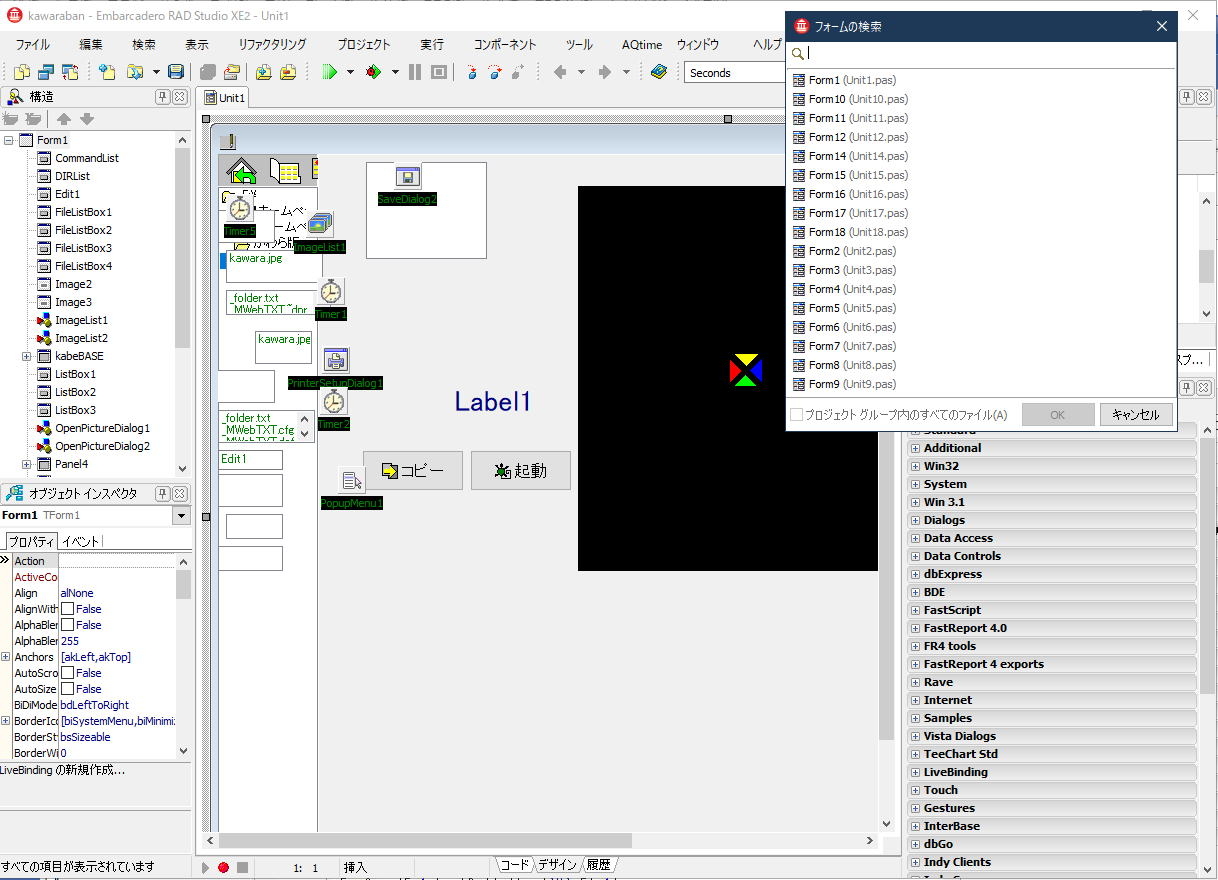The image size is (1218, 880).
Task: Tick the all project group files checkbox
Action: 797,415
